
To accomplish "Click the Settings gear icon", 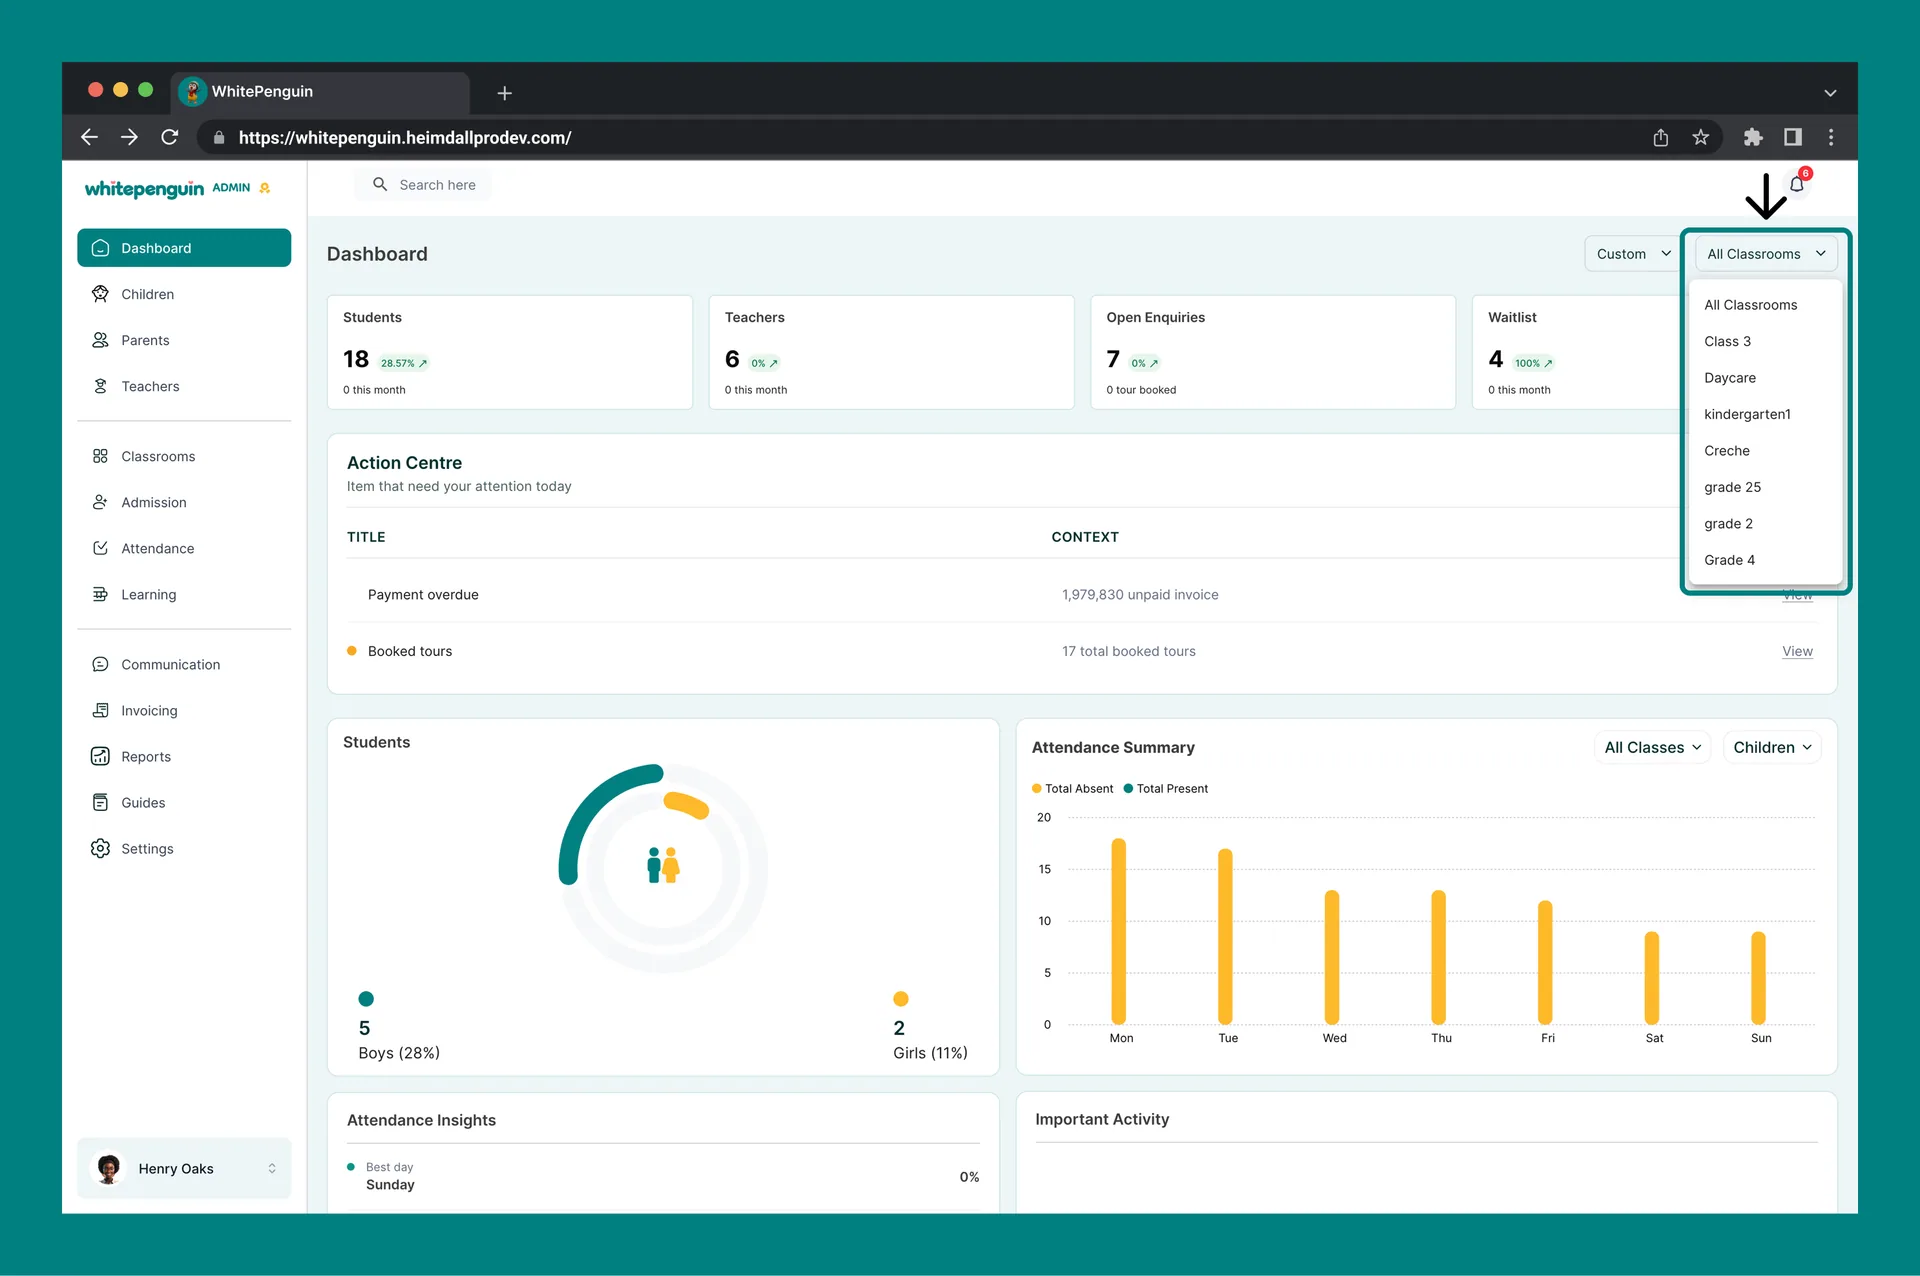I will click(100, 848).
